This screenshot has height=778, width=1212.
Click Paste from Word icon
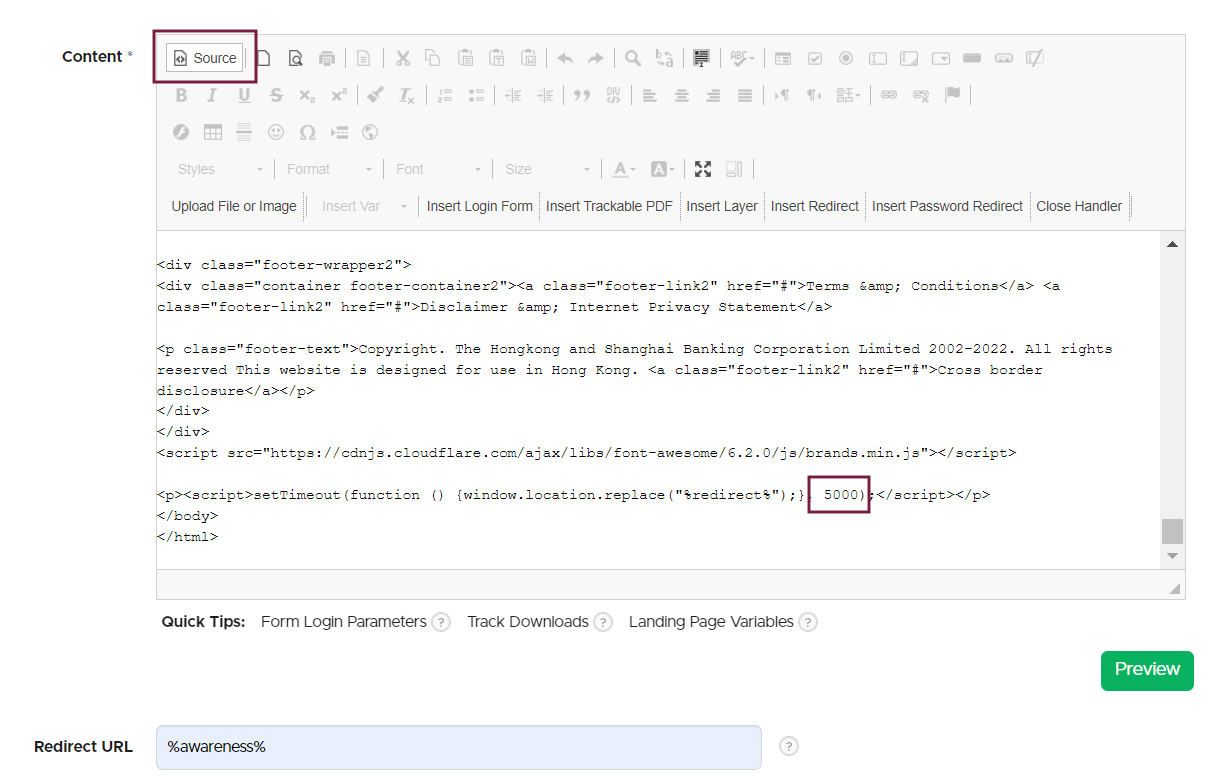pyautogui.click(x=529, y=58)
